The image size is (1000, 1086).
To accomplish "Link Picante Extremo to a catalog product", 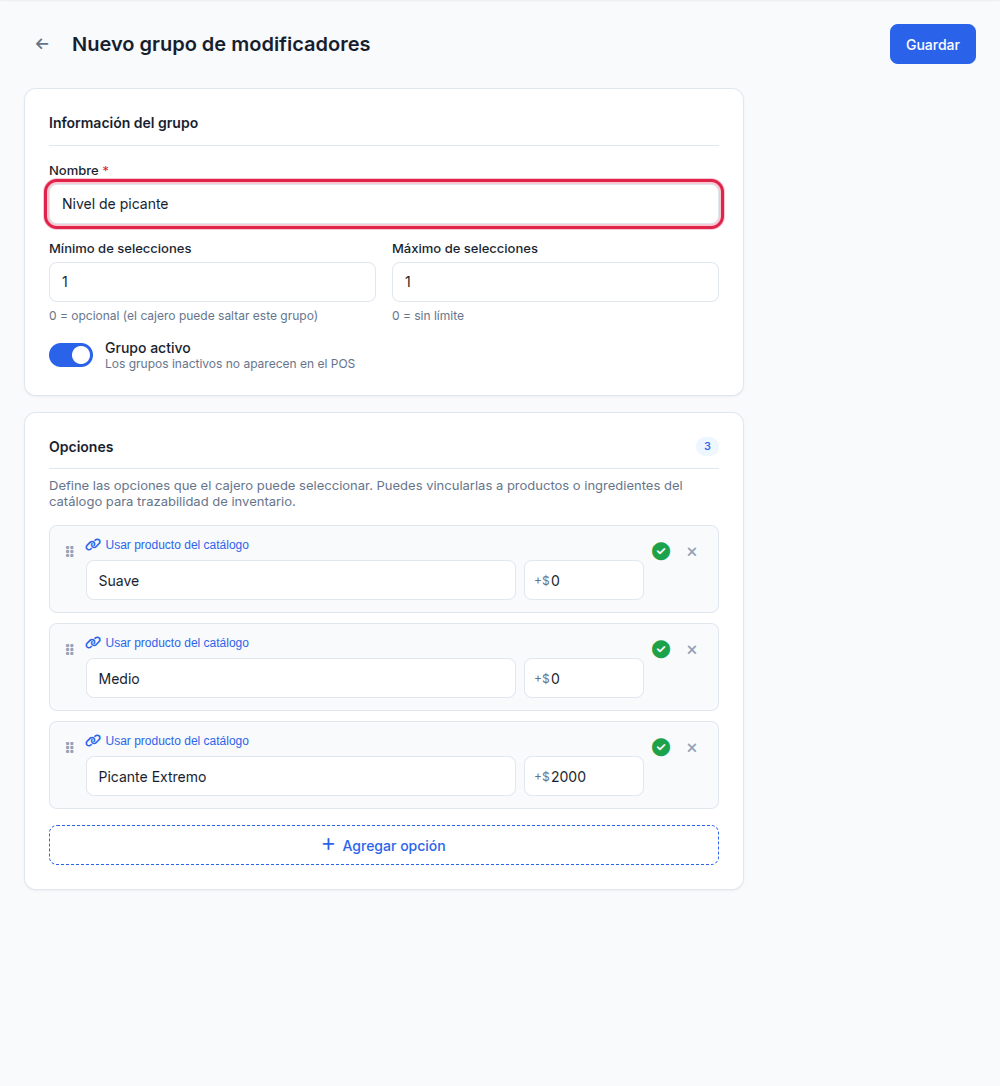I will pyautogui.click(x=177, y=741).
